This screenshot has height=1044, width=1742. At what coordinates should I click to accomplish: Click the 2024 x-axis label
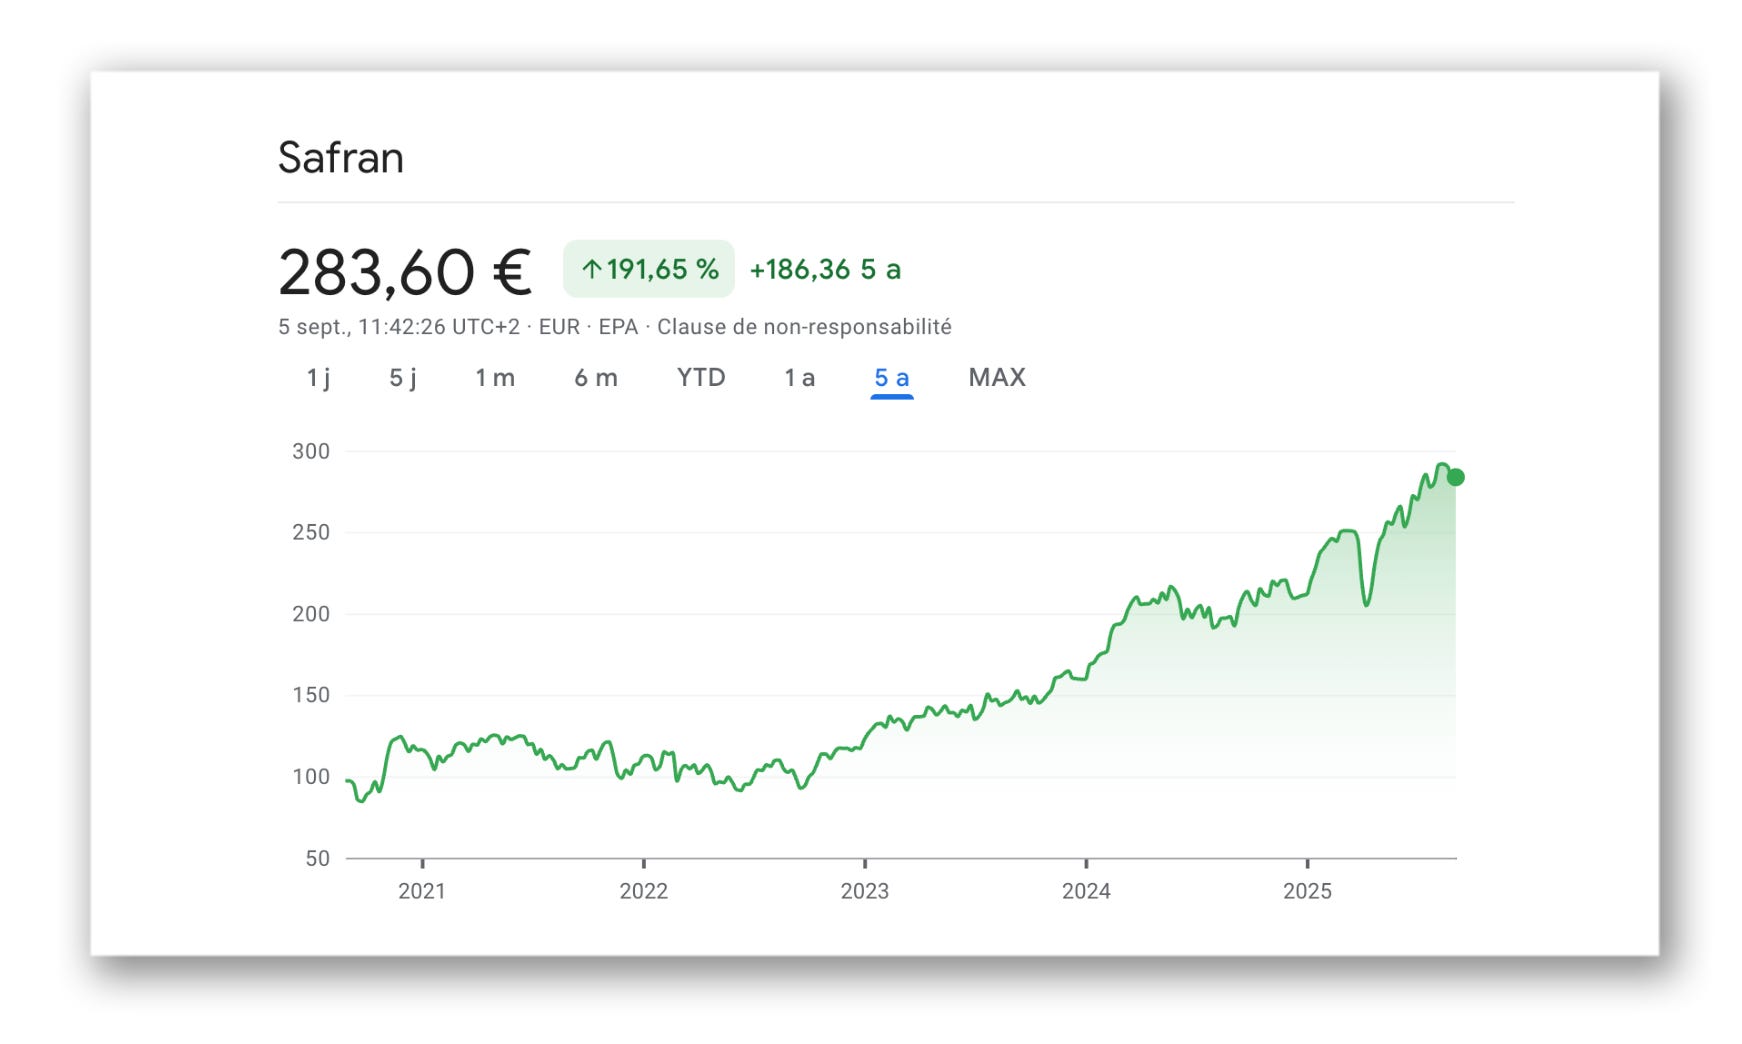(x=1086, y=891)
